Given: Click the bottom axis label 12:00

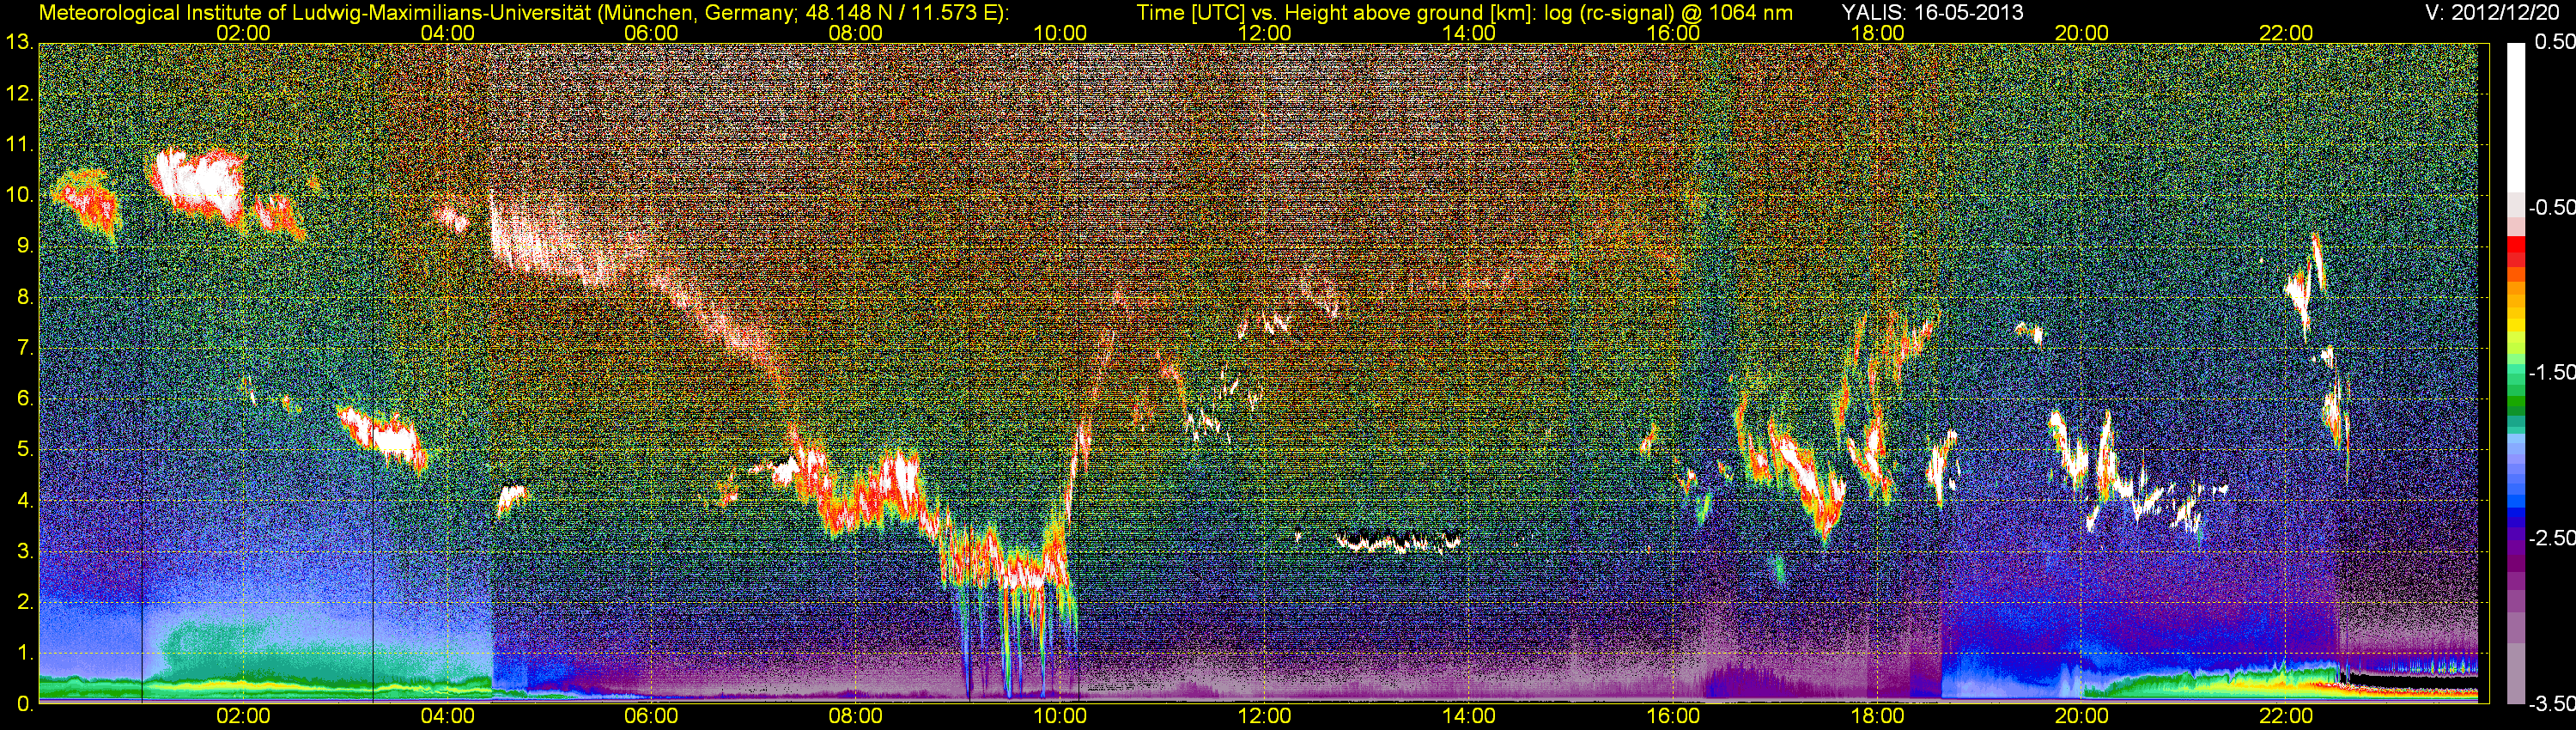Looking at the screenshot, I should (x=1264, y=716).
